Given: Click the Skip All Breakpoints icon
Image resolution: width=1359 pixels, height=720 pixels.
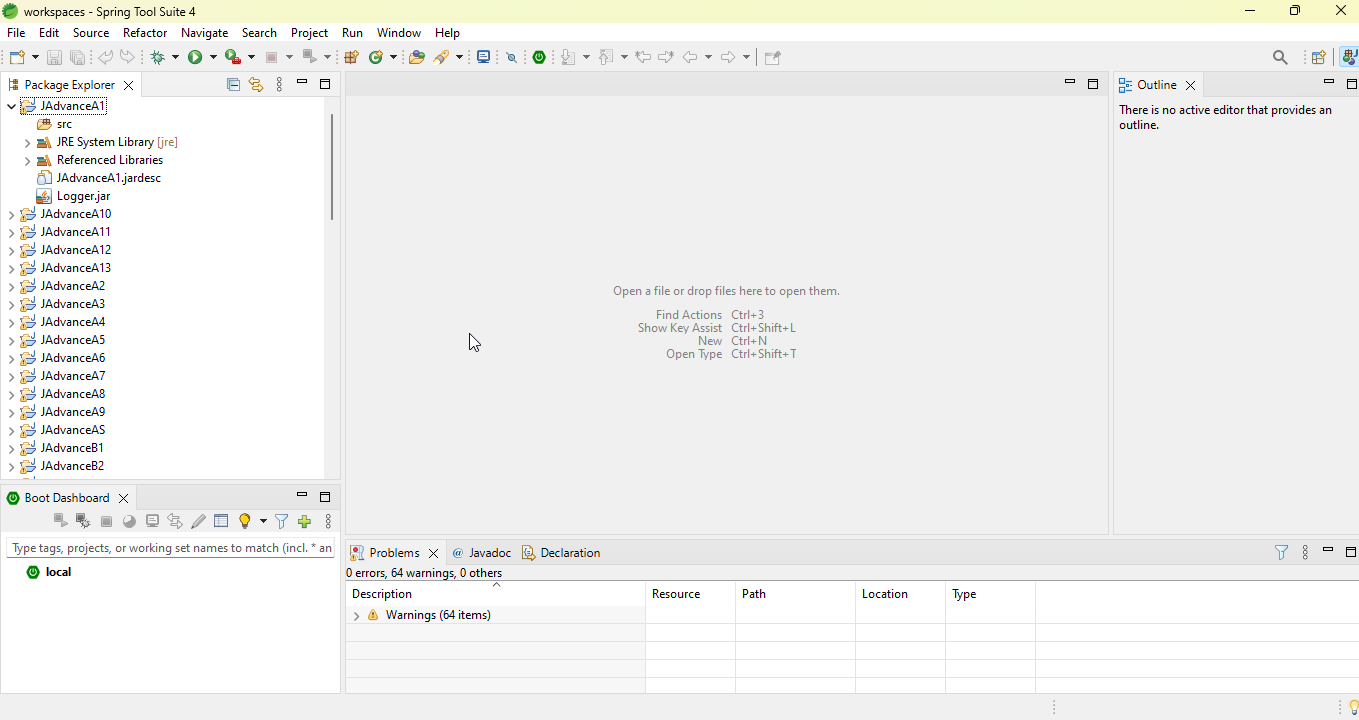Looking at the screenshot, I should point(512,58).
